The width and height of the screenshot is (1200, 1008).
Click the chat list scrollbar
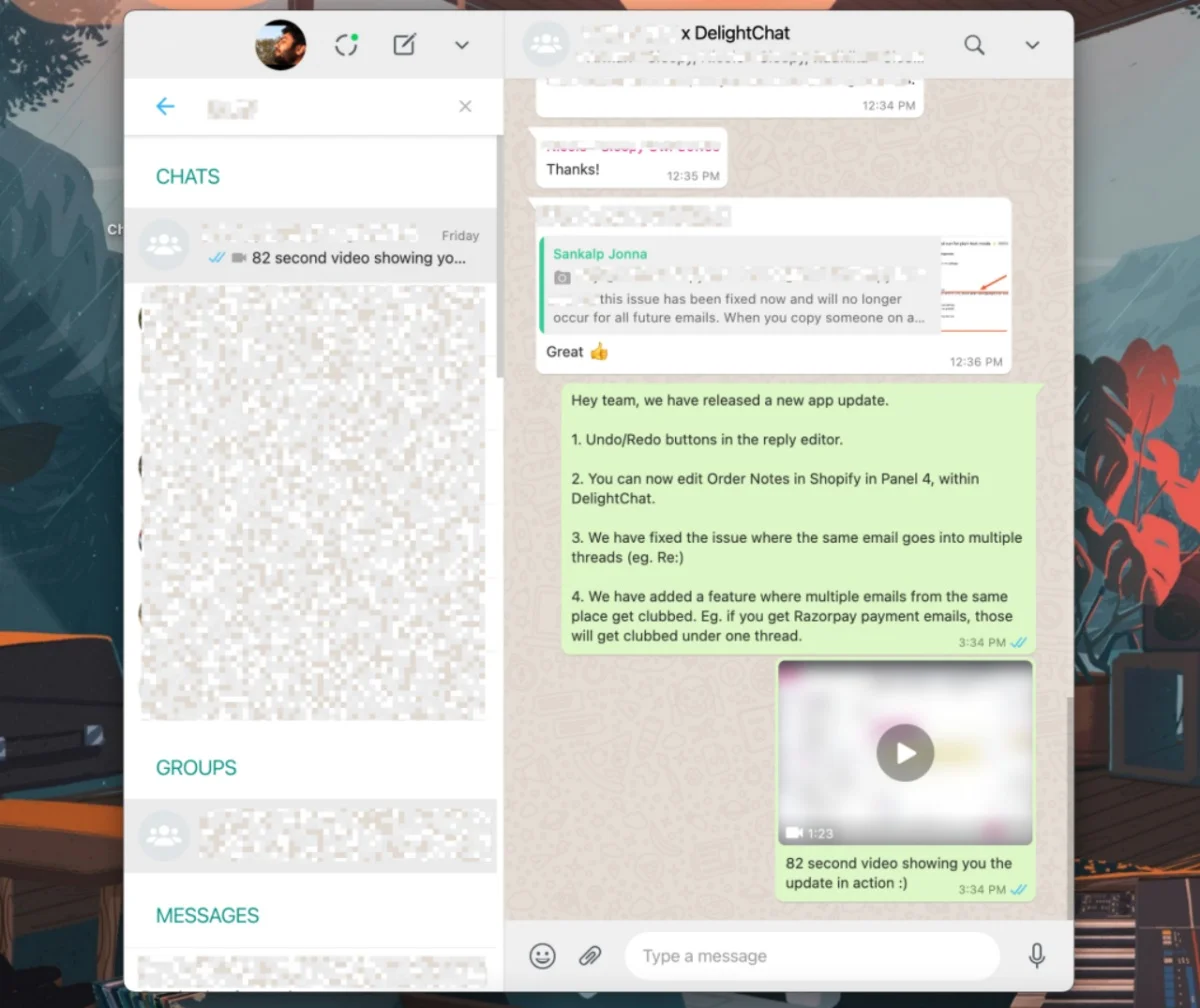[x=499, y=260]
